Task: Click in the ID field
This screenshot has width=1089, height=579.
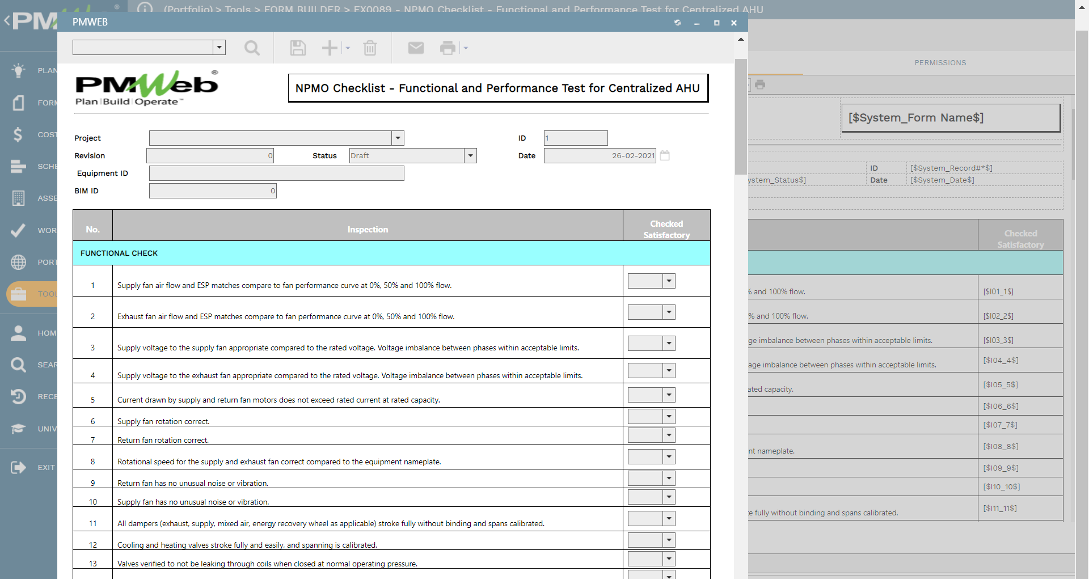Action: click(576, 138)
